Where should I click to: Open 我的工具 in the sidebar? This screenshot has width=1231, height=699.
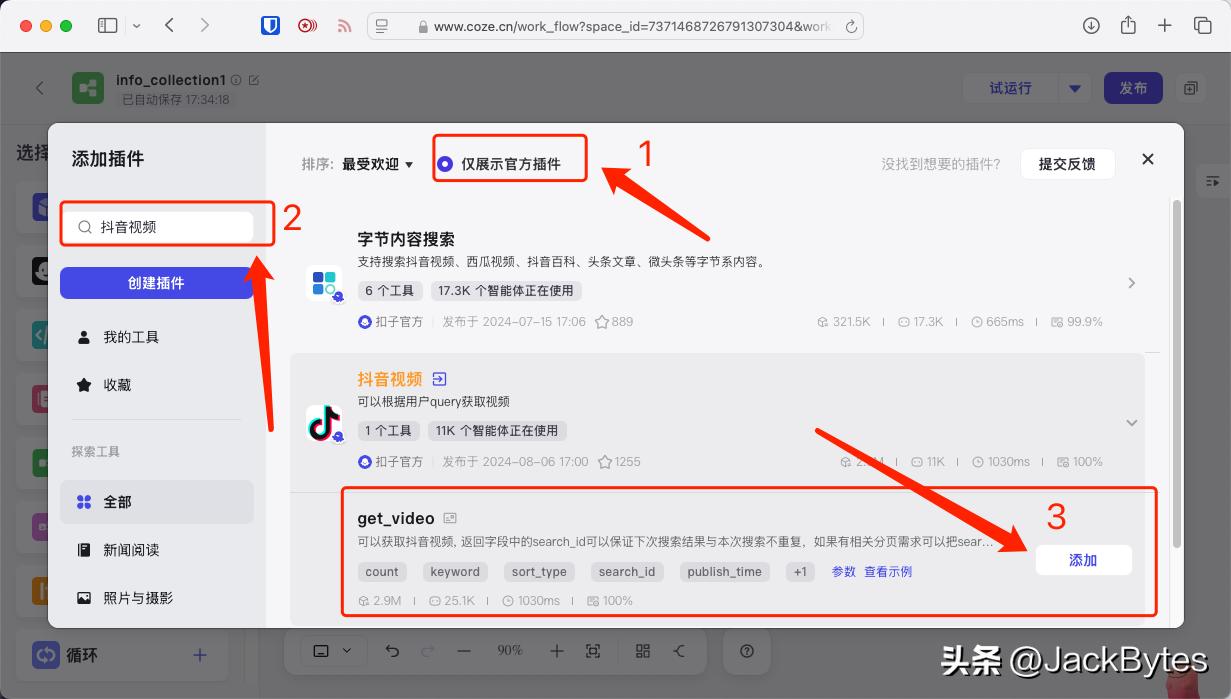pyautogui.click(x=131, y=337)
